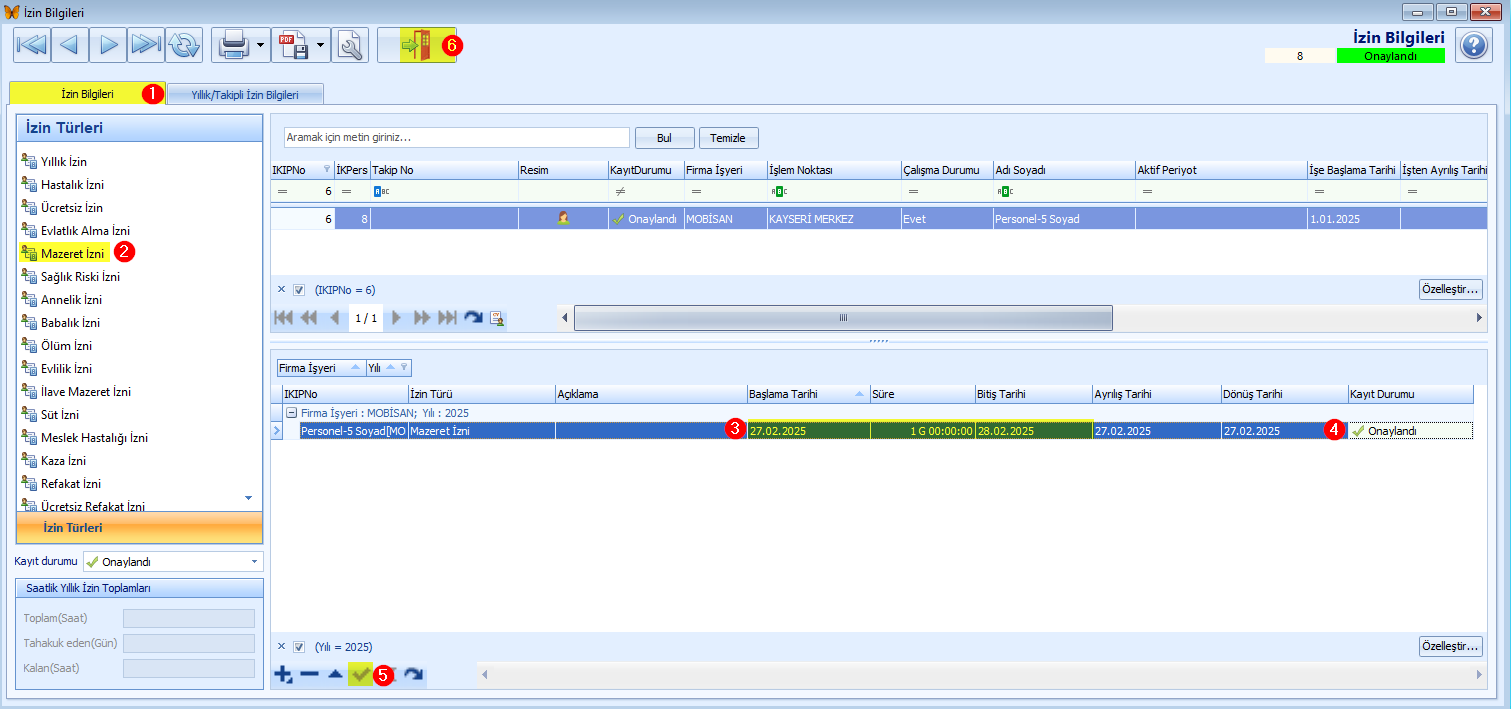Viewport: 1511px width, 709px height.
Task: Collapse the Firma İşyeri : MOBİSAN group
Action: [291, 412]
